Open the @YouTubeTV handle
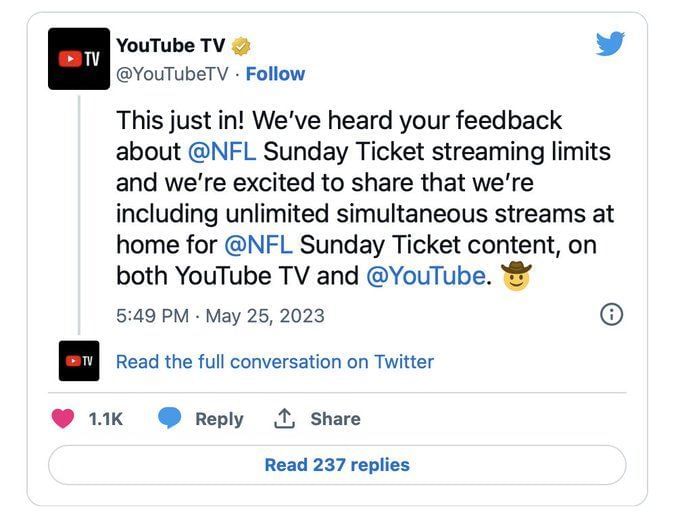The height and width of the screenshot is (517, 680). point(173,74)
